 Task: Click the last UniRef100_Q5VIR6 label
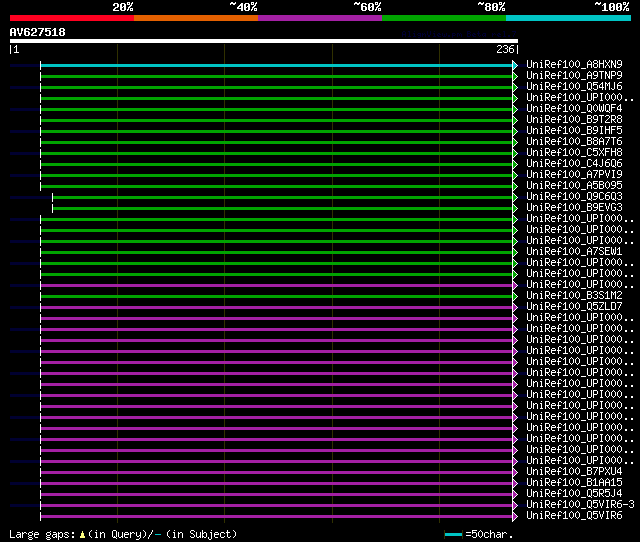pyautogui.click(x=574, y=516)
